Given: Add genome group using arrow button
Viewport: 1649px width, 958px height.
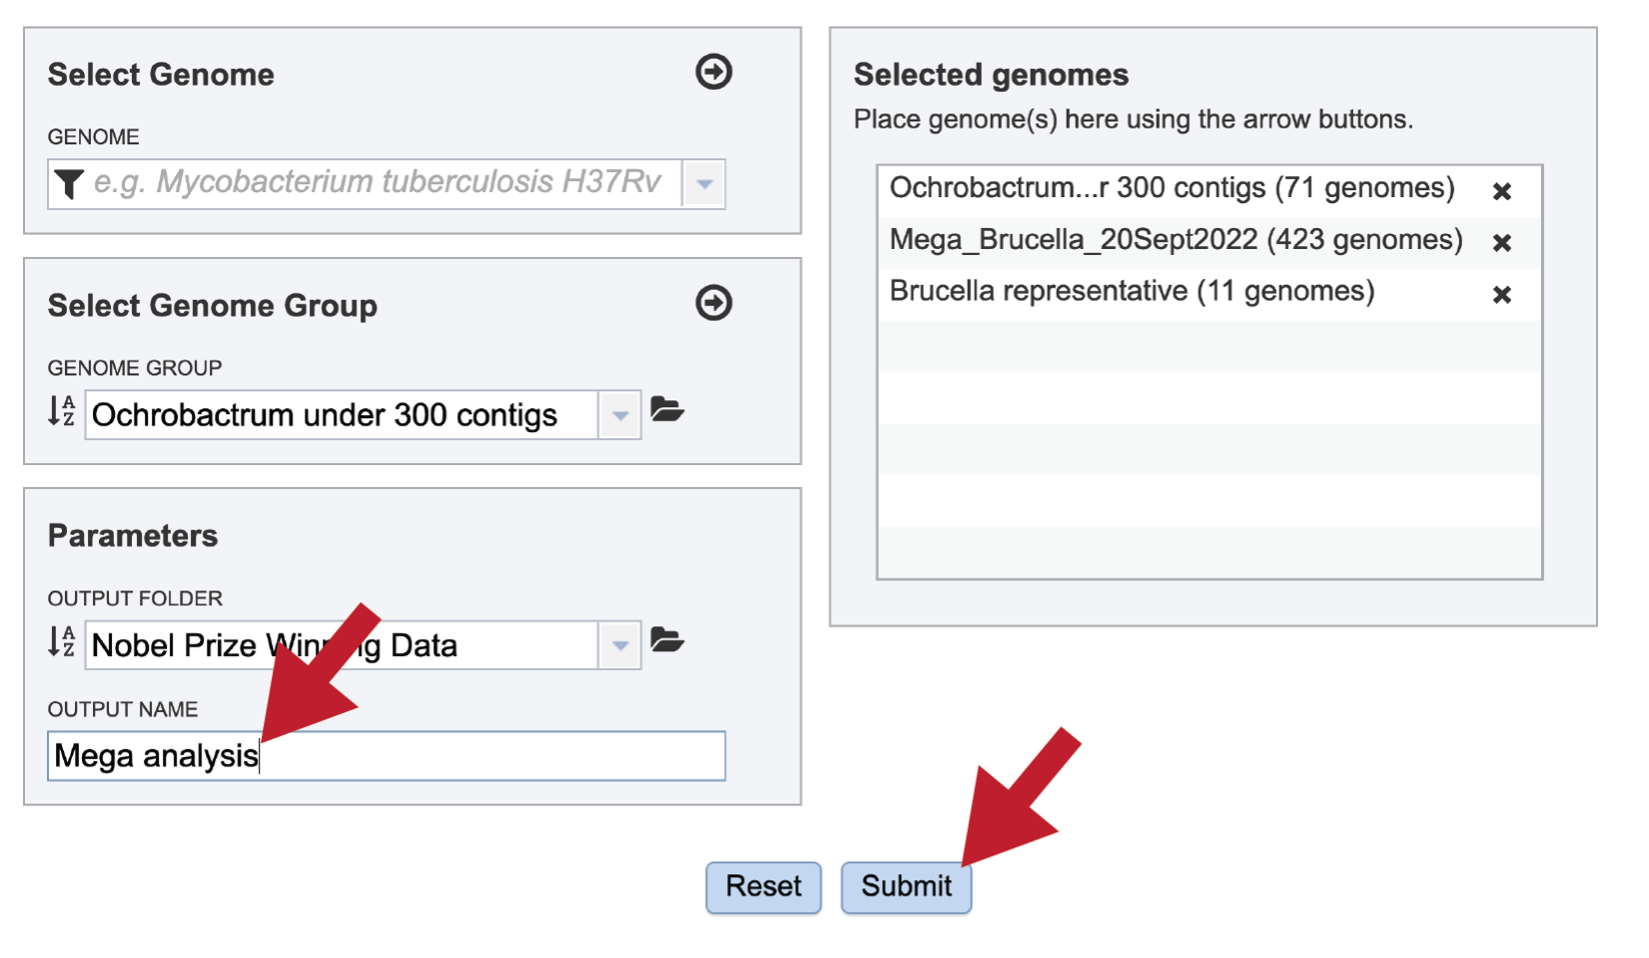Looking at the screenshot, I should tap(714, 303).
